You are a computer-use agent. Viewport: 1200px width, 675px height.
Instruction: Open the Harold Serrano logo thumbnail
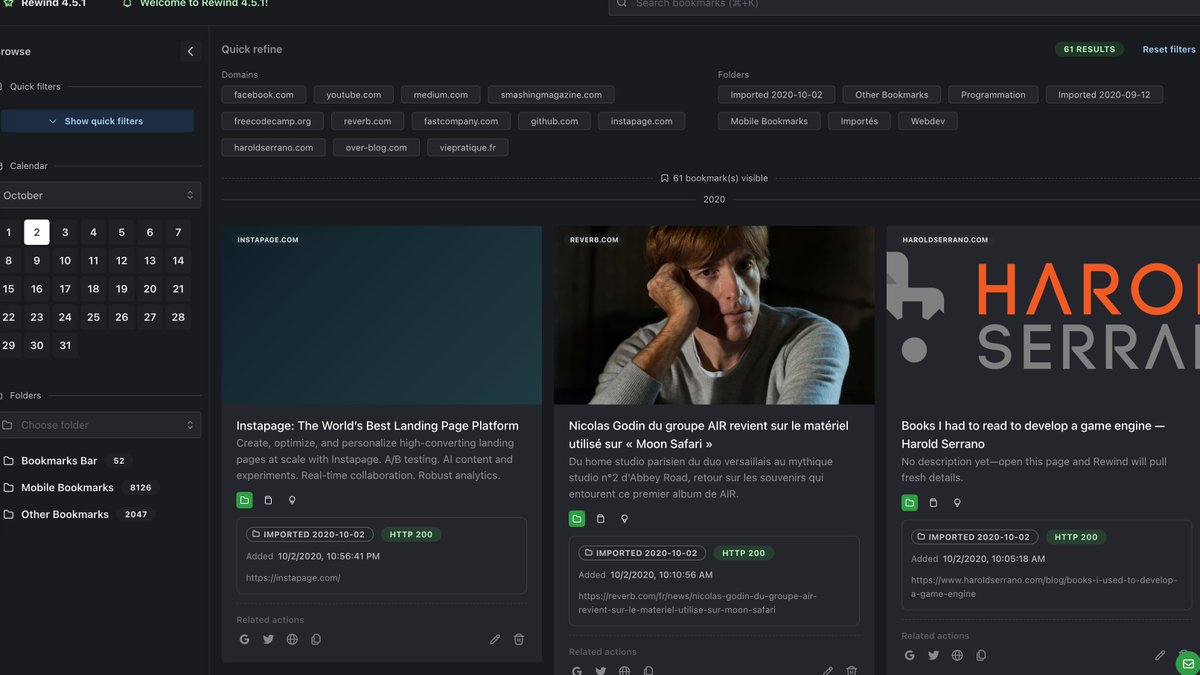click(1043, 315)
